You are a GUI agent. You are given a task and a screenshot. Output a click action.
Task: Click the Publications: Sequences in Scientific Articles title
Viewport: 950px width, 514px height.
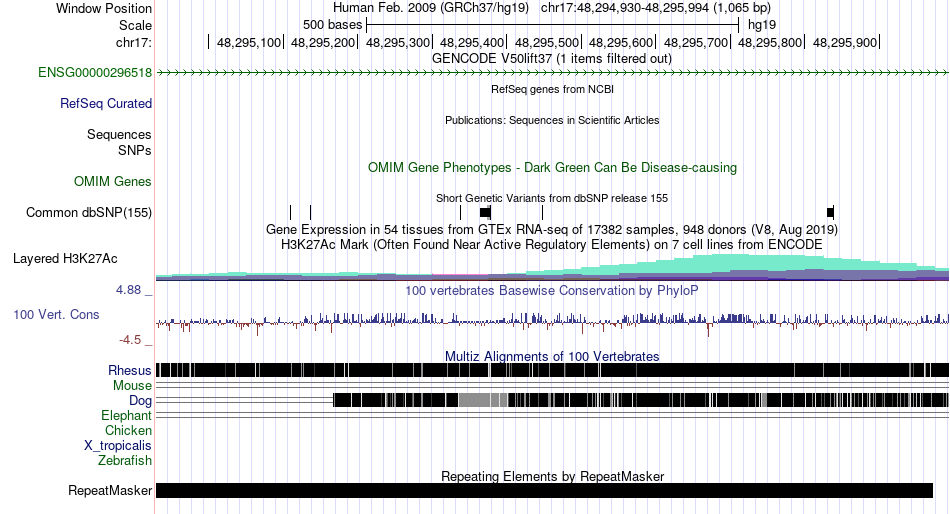click(x=552, y=120)
